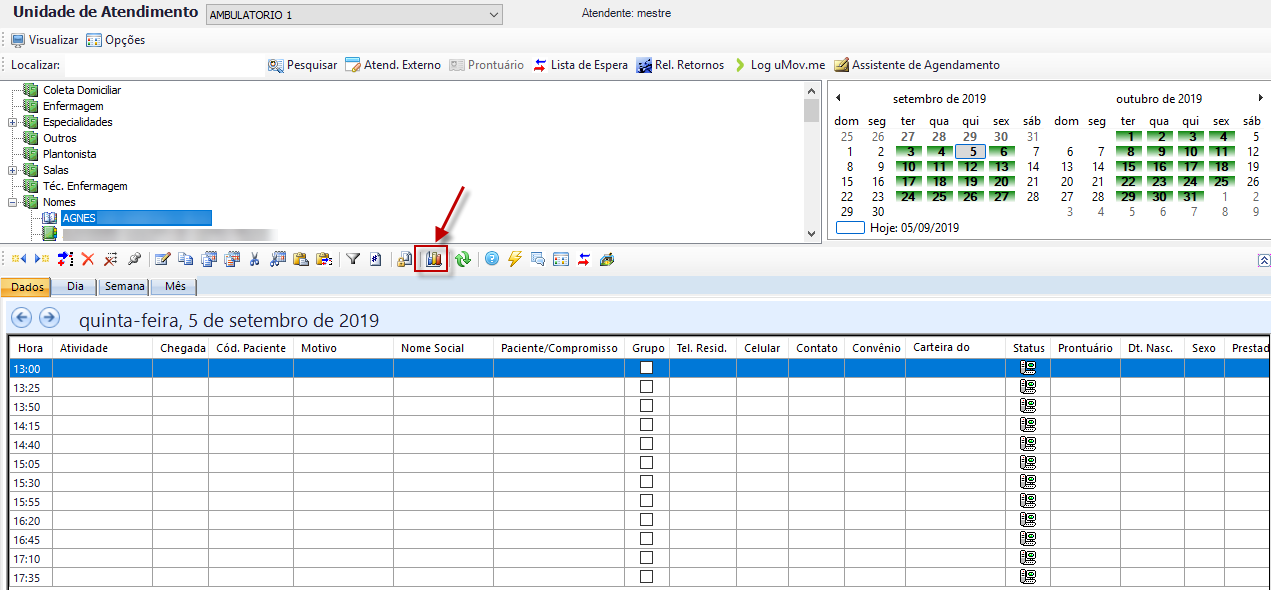
Task: Check the Grupo box for 13:25
Action: (646, 387)
